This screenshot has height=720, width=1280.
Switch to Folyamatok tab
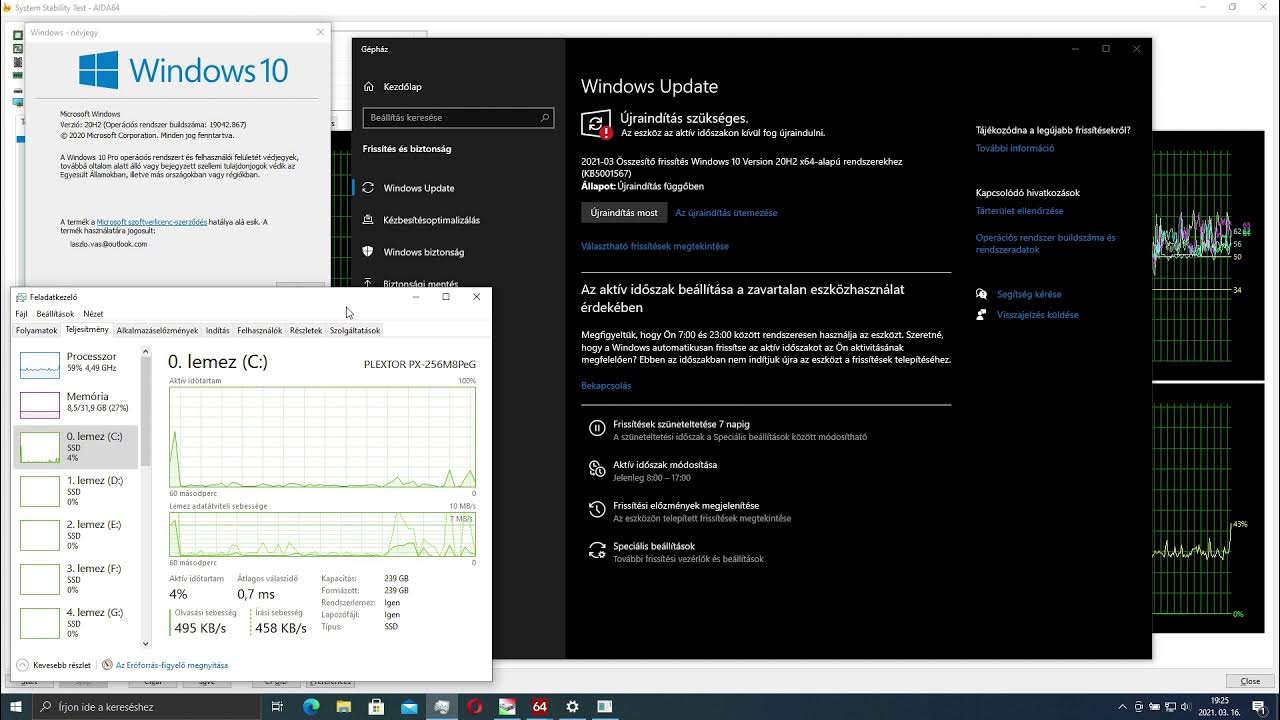37,331
